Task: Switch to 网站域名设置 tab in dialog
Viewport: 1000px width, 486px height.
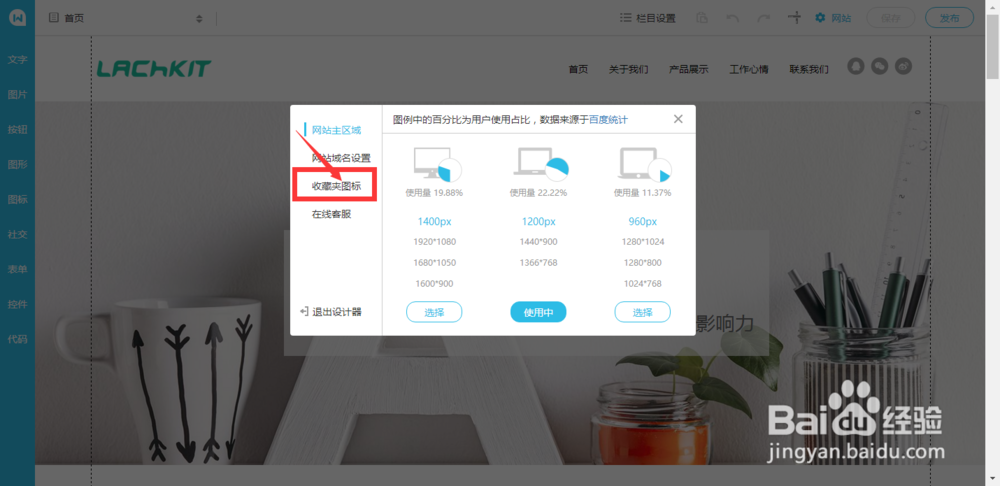Action: pos(341,158)
